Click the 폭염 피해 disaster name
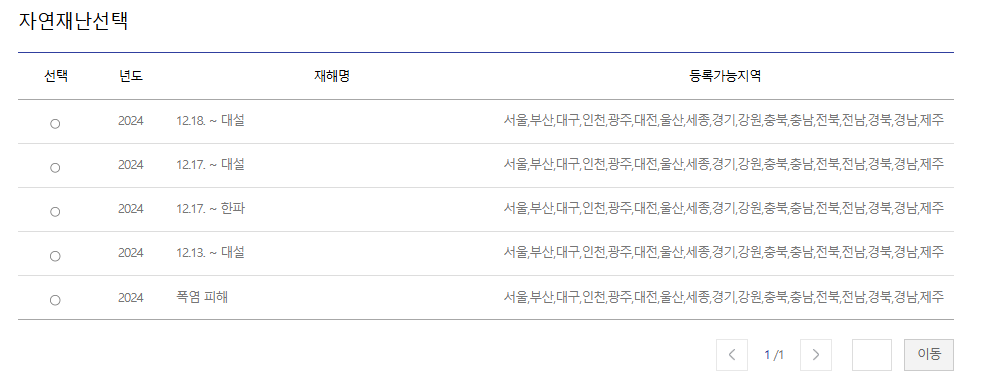The width and height of the screenshot is (981, 384). [202, 296]
